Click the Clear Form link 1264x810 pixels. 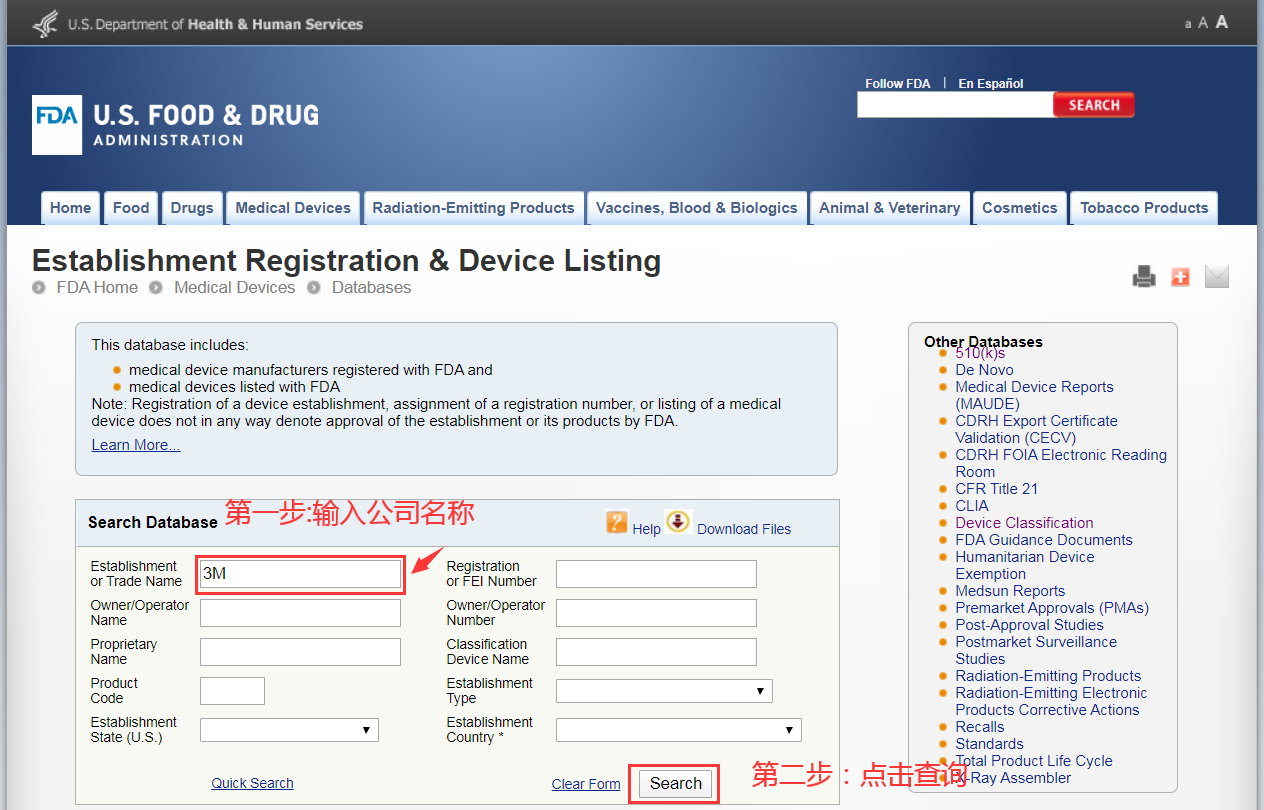[x=586, y=784]
